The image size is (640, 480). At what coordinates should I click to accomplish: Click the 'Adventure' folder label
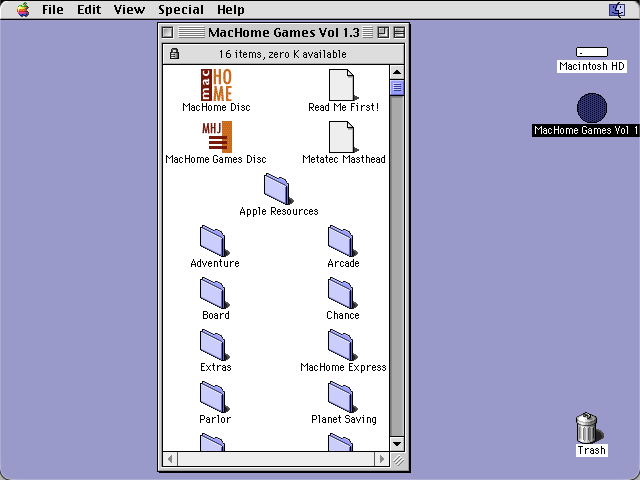click(215, 263)
